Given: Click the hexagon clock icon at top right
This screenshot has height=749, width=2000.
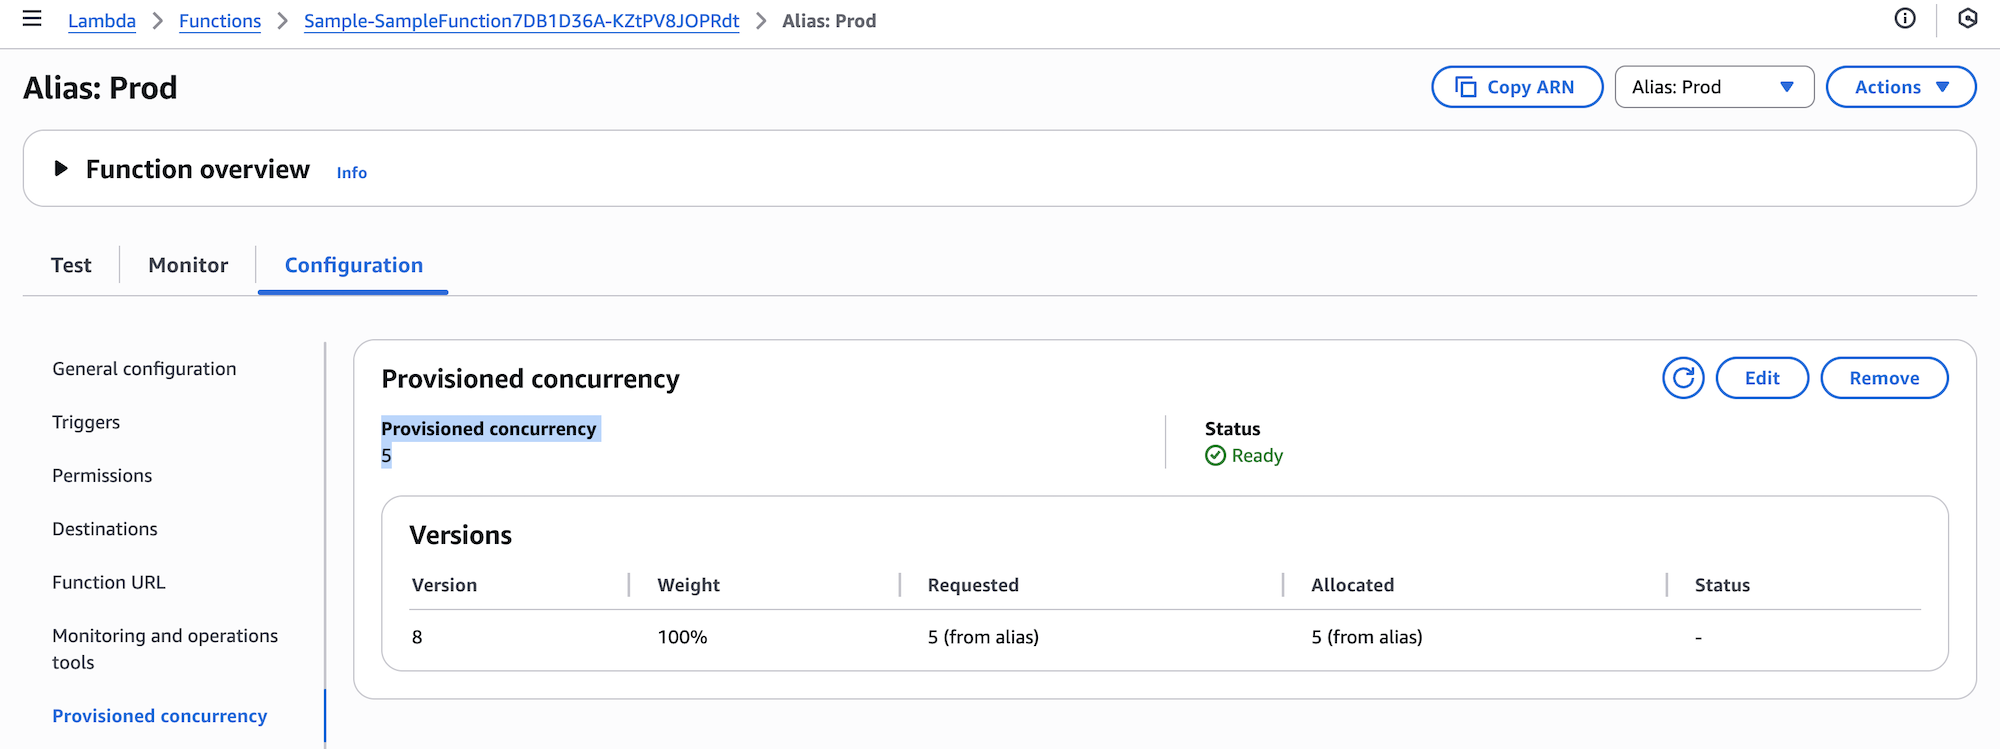Looking at the screenshot, I should click(1967, 19).
